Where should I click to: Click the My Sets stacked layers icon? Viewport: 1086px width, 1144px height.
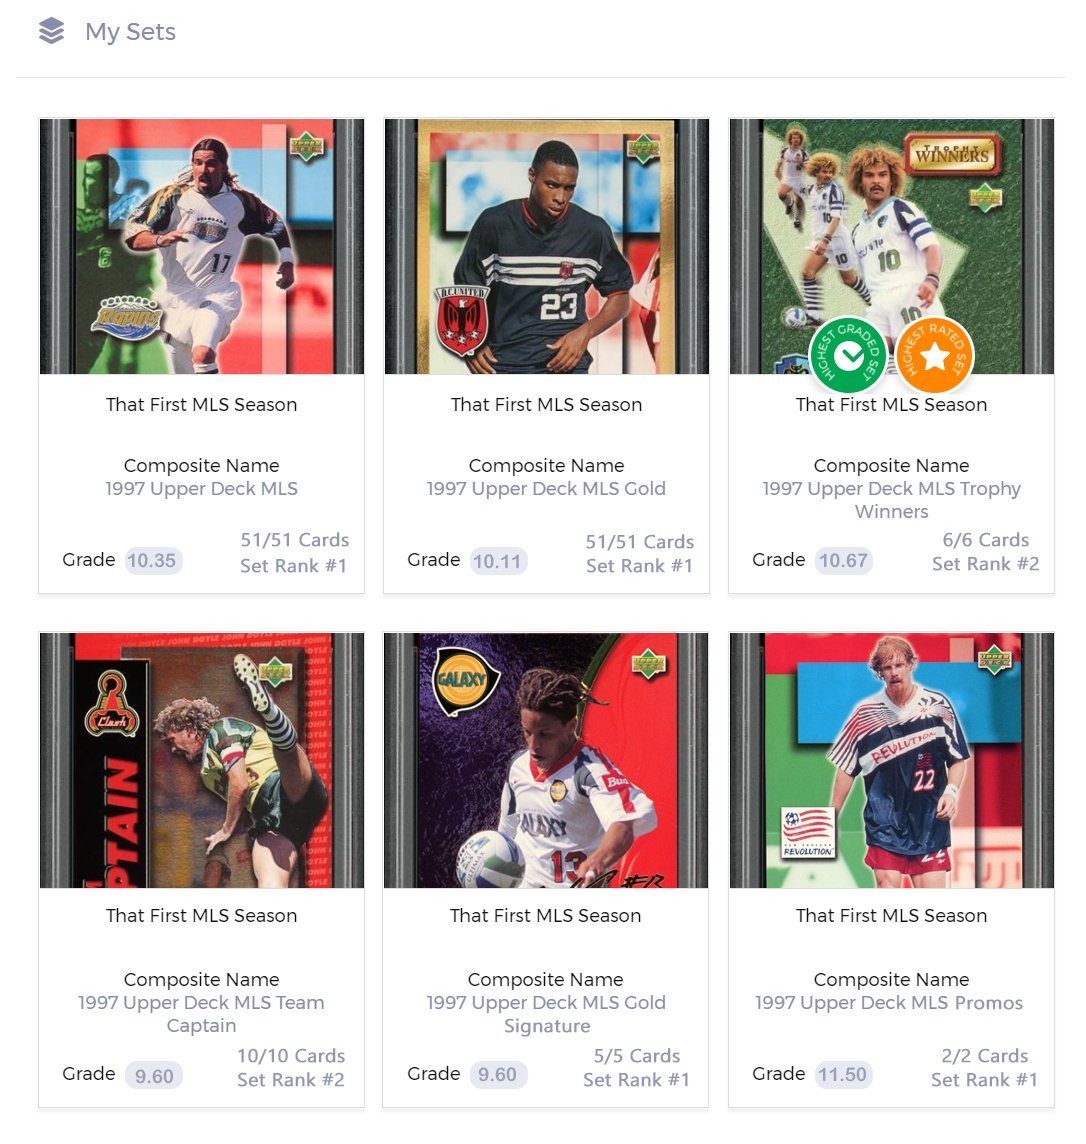pos(52,31)
